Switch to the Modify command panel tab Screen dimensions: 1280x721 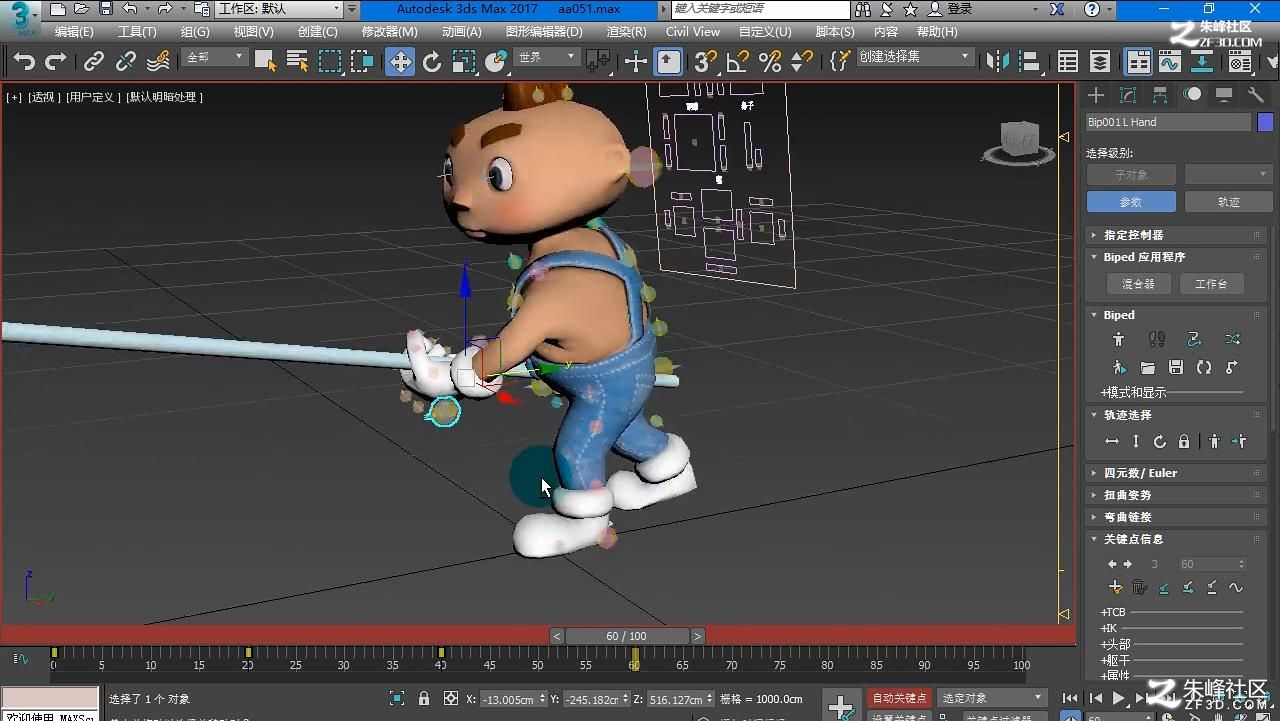pos(1128,95)
